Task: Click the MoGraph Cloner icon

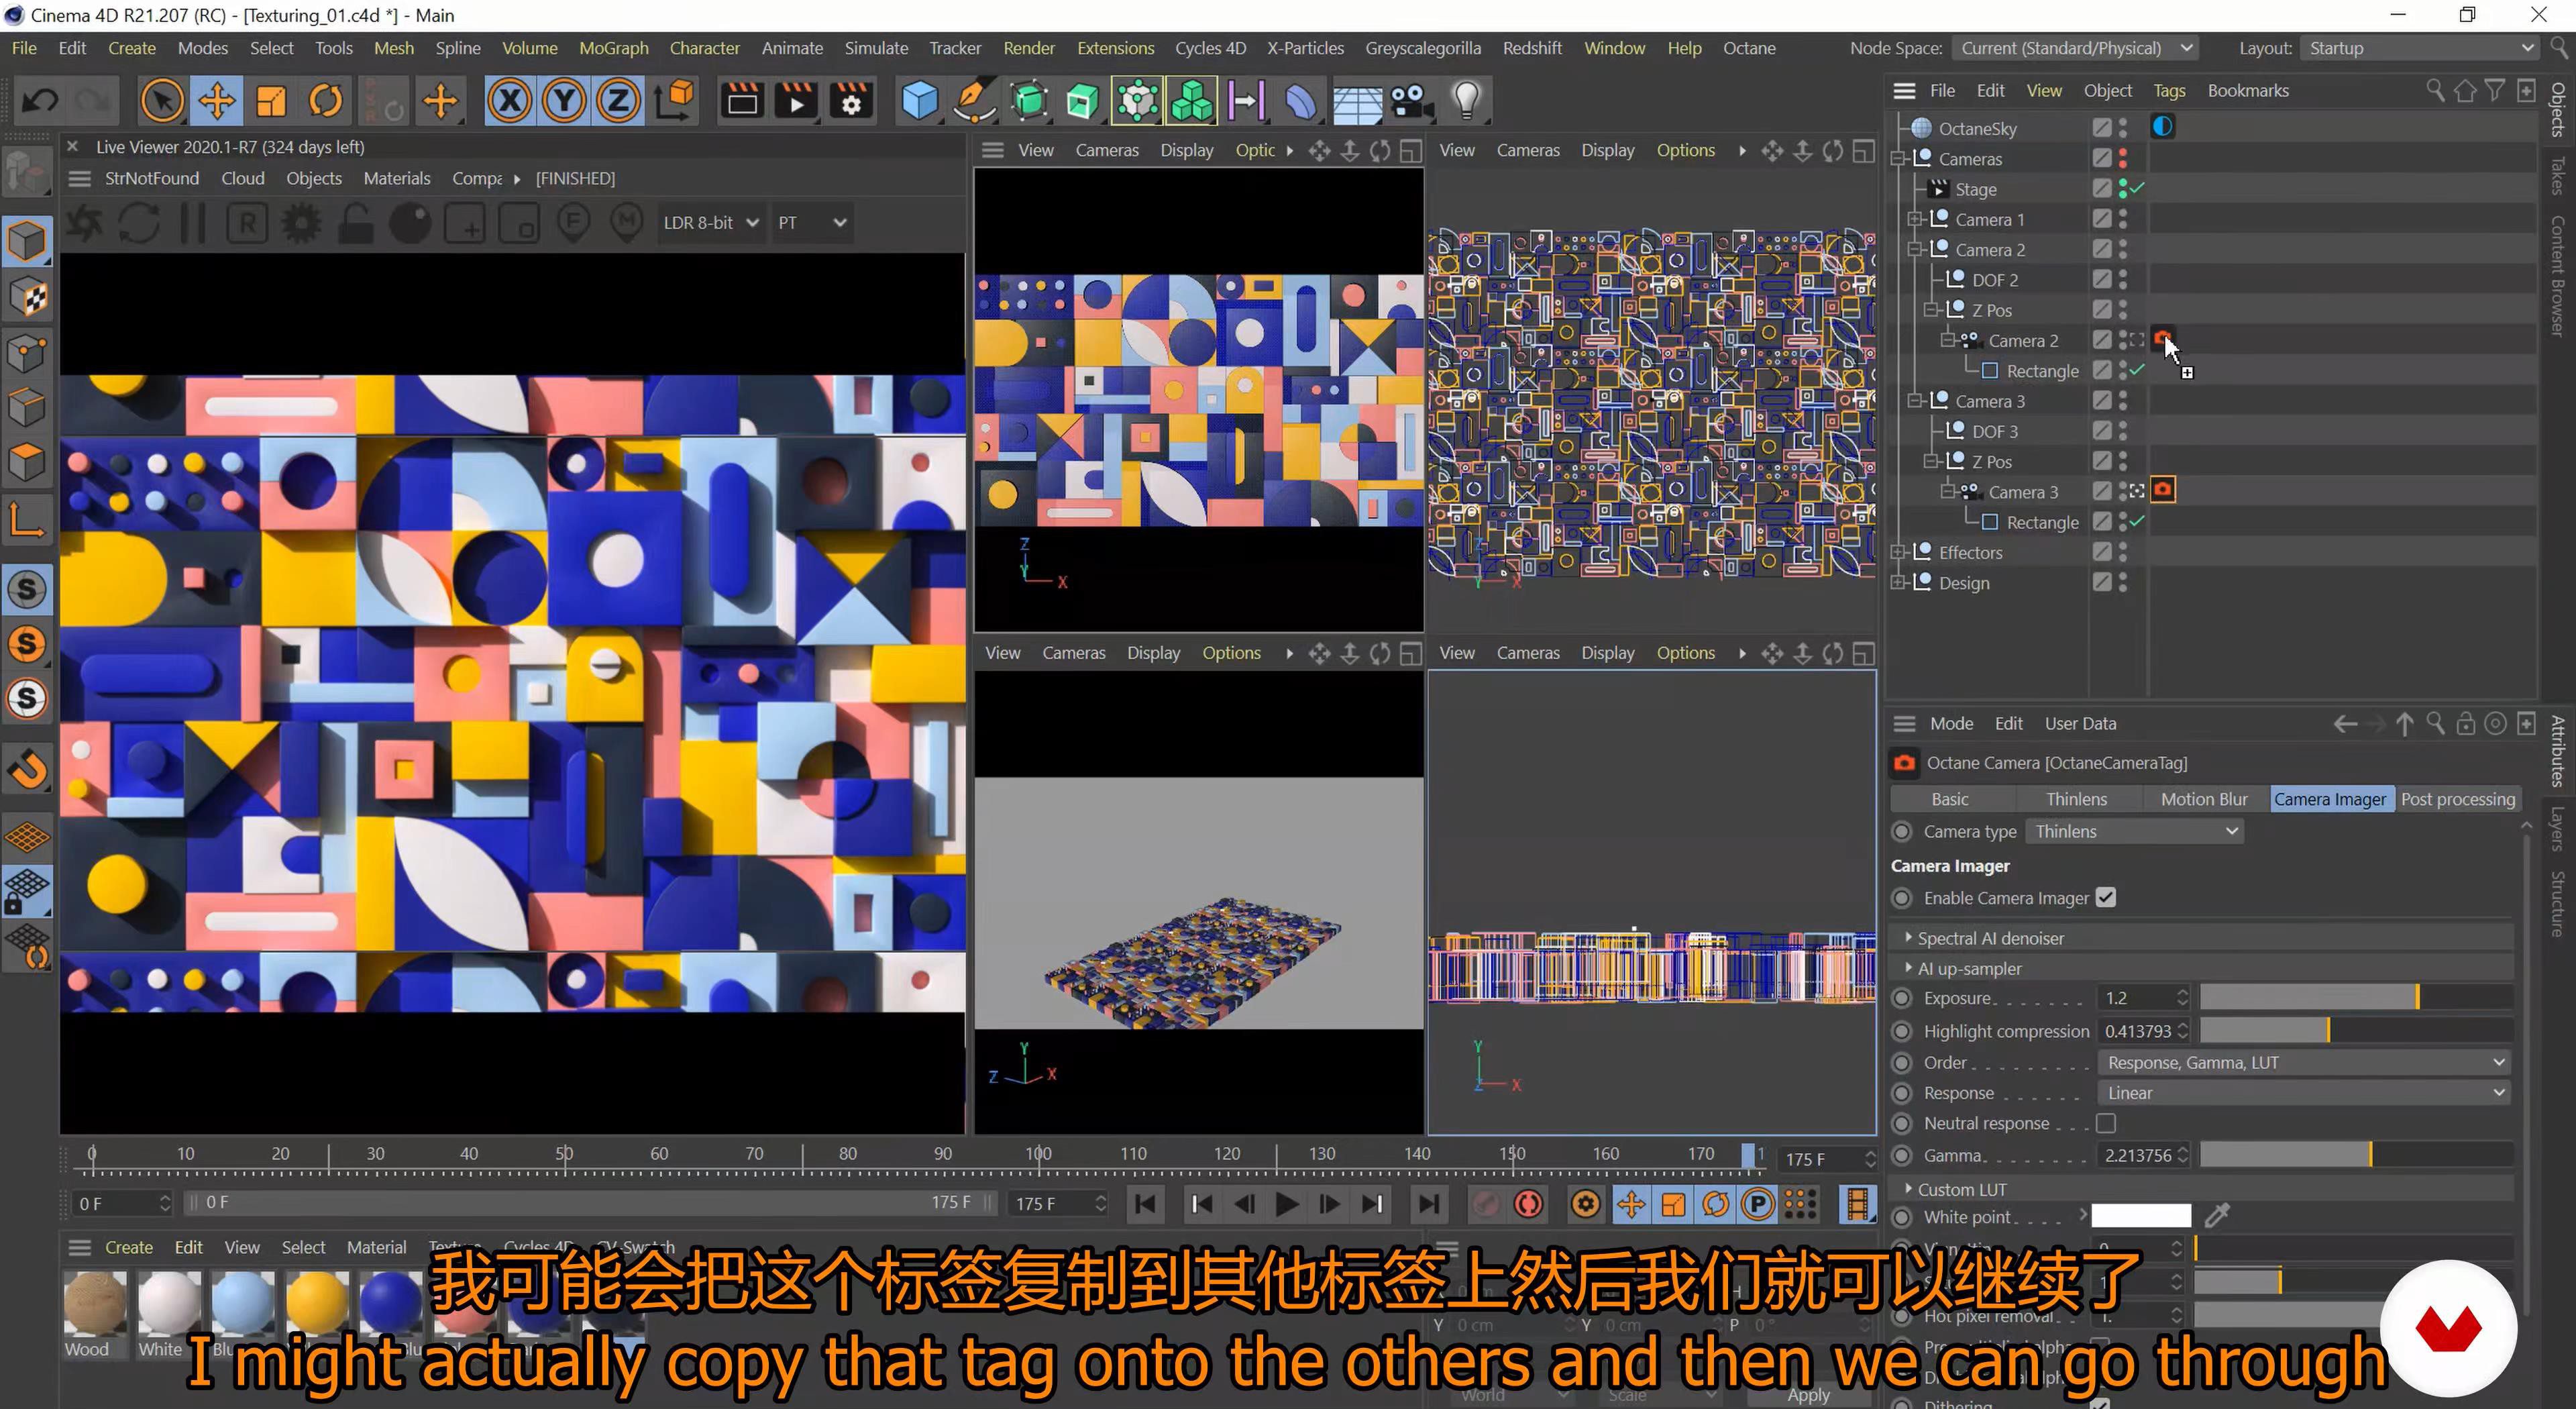Action: 1191,101
